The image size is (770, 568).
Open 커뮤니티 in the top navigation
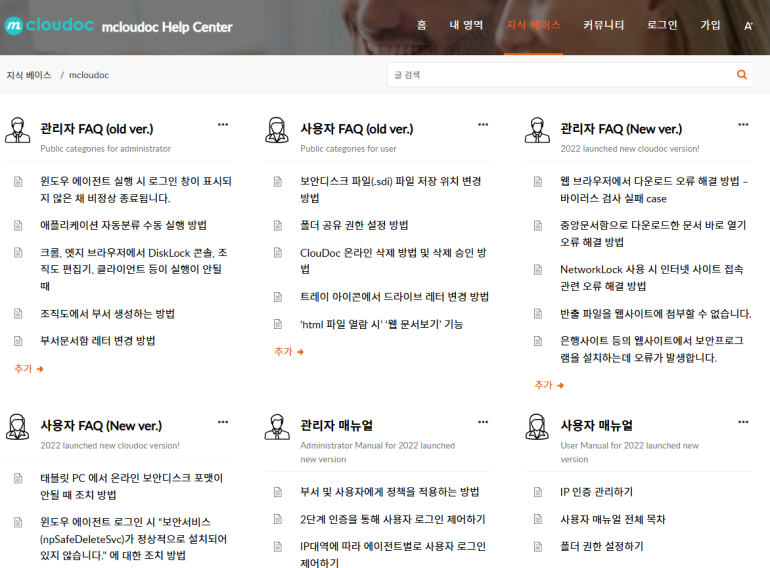604,25
